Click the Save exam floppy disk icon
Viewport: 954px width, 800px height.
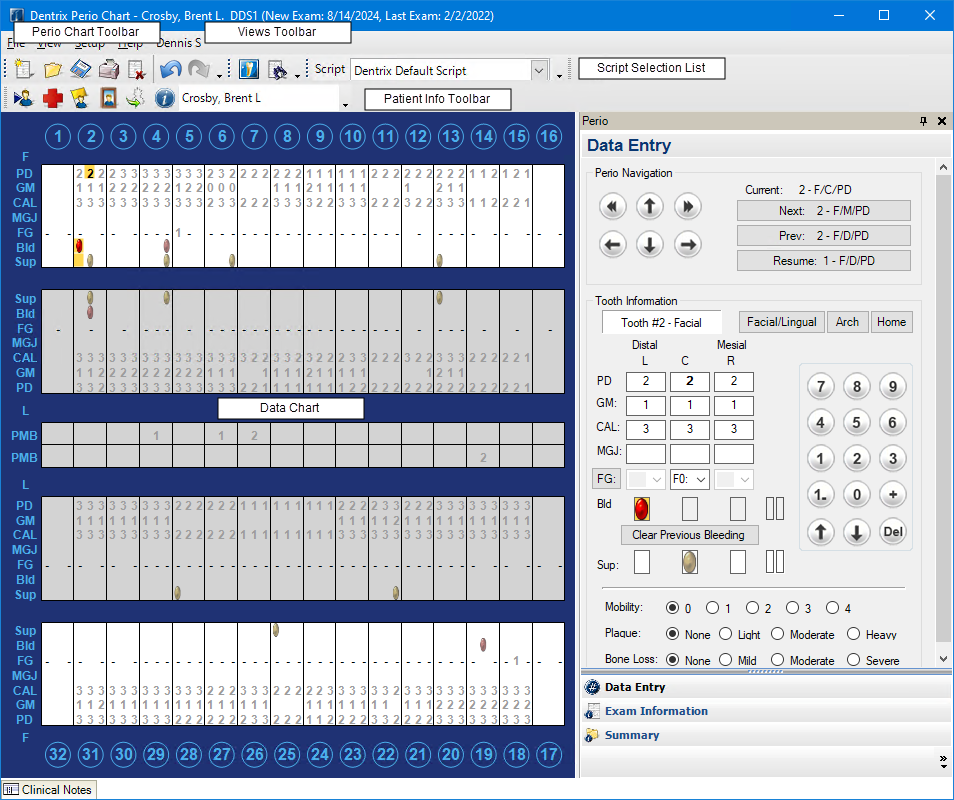(81, 70)
